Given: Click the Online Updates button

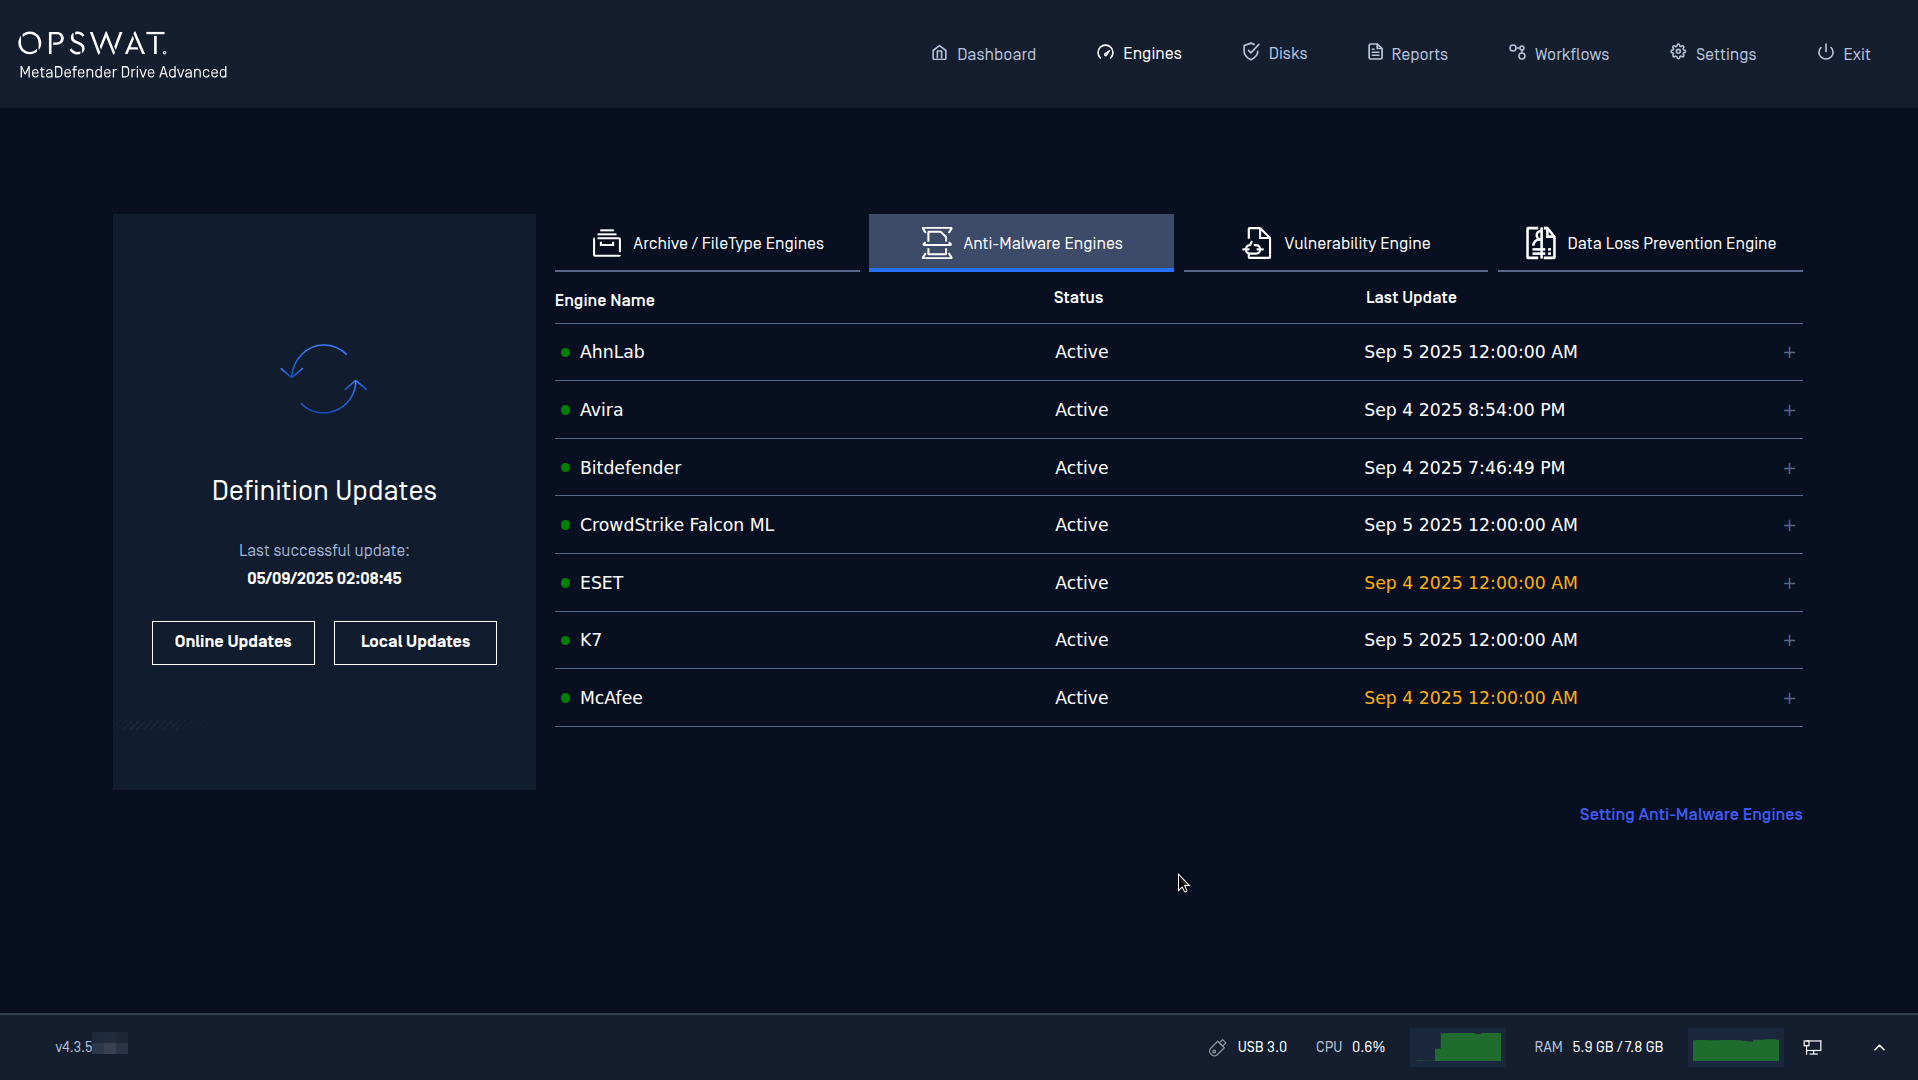Looking at the screenshot, I should tap(233, 642).
